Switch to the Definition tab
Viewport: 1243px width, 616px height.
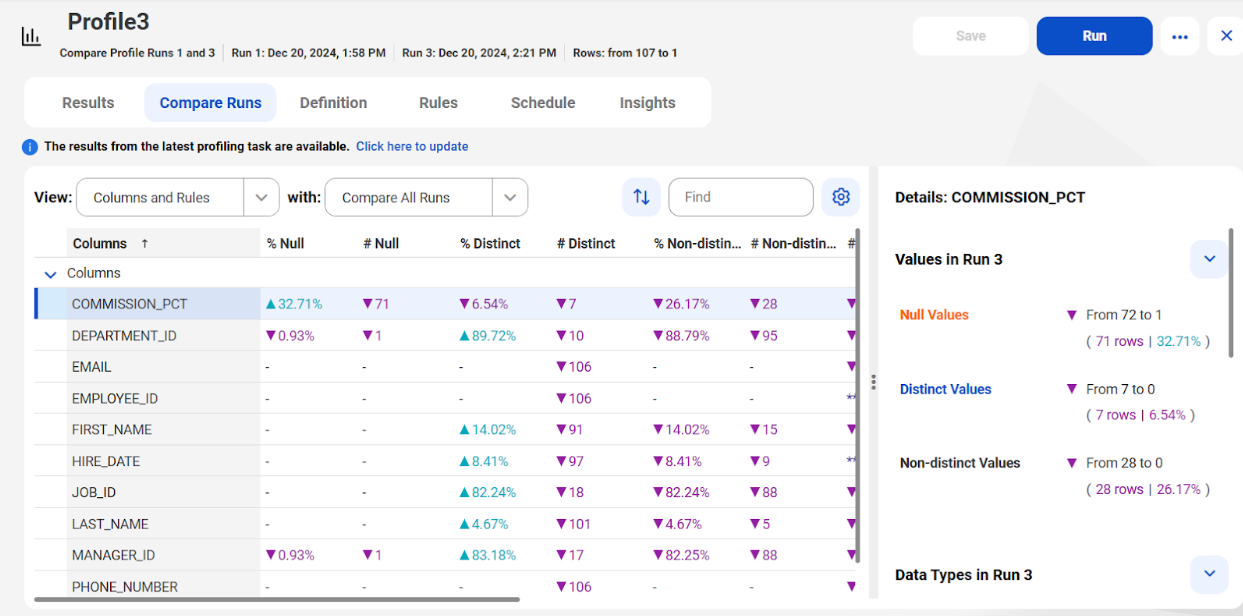[332, 102]
